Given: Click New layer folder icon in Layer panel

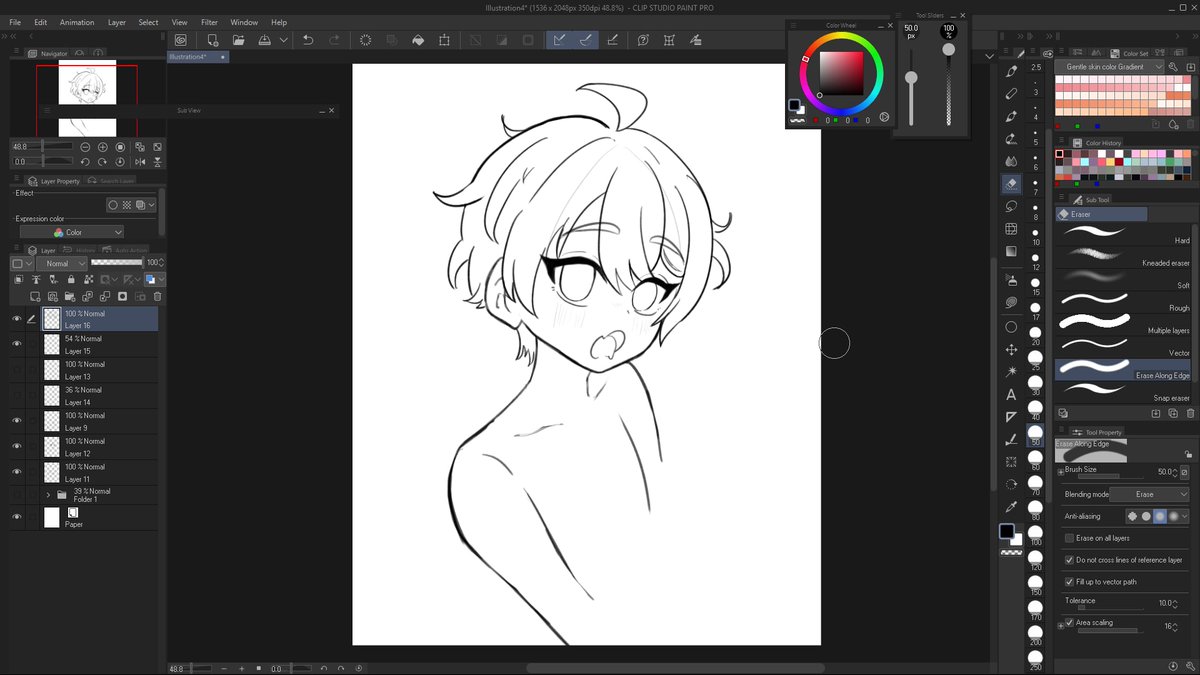Looking at the screenshot, I should click(71, 297).
